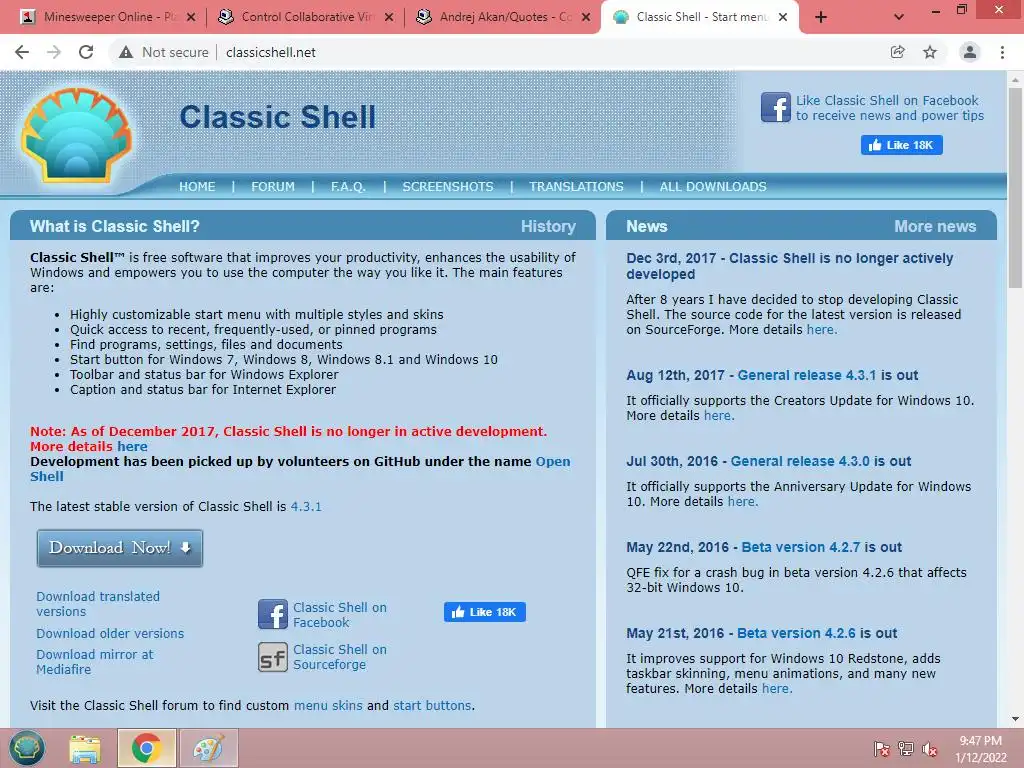Screen dimensions: 1024x768
Task: Open the HOME navigation item
Action: click(197, 187)
